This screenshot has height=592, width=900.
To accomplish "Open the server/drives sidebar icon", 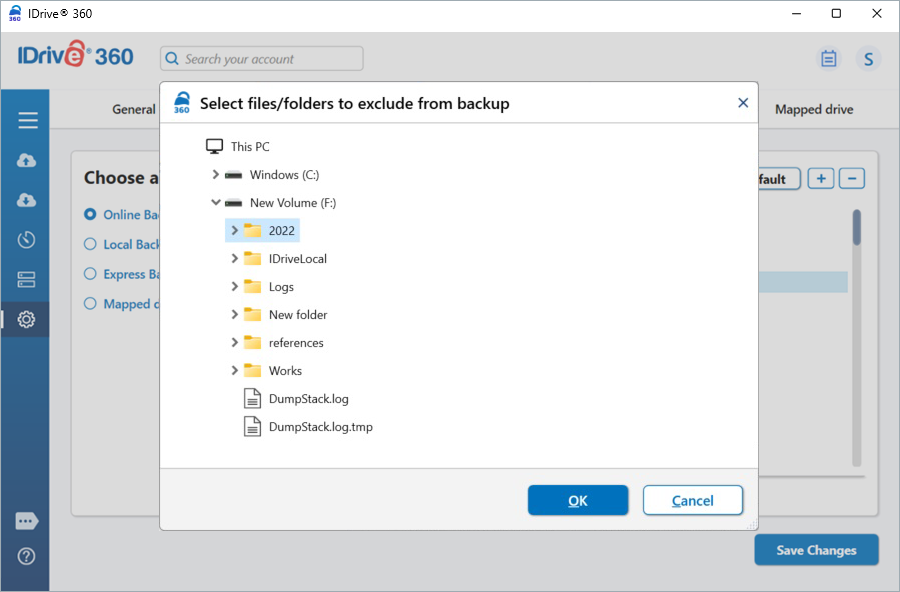I will (27, 279).
